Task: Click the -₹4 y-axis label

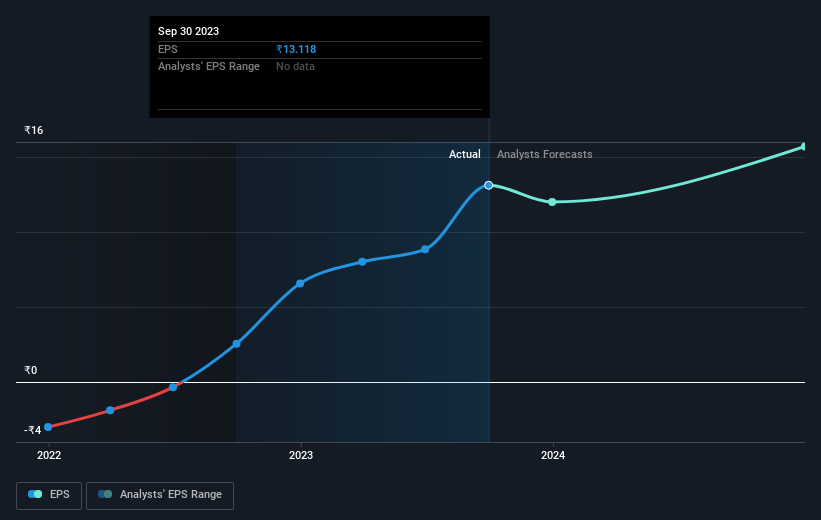Action: (x=32, y=430)
